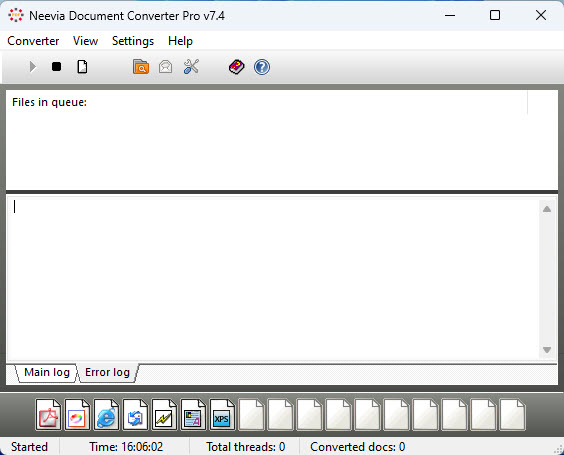The height and width of the screenshot is (455, 564).
Task: Open the help book icon
Action: click(236, 67)
